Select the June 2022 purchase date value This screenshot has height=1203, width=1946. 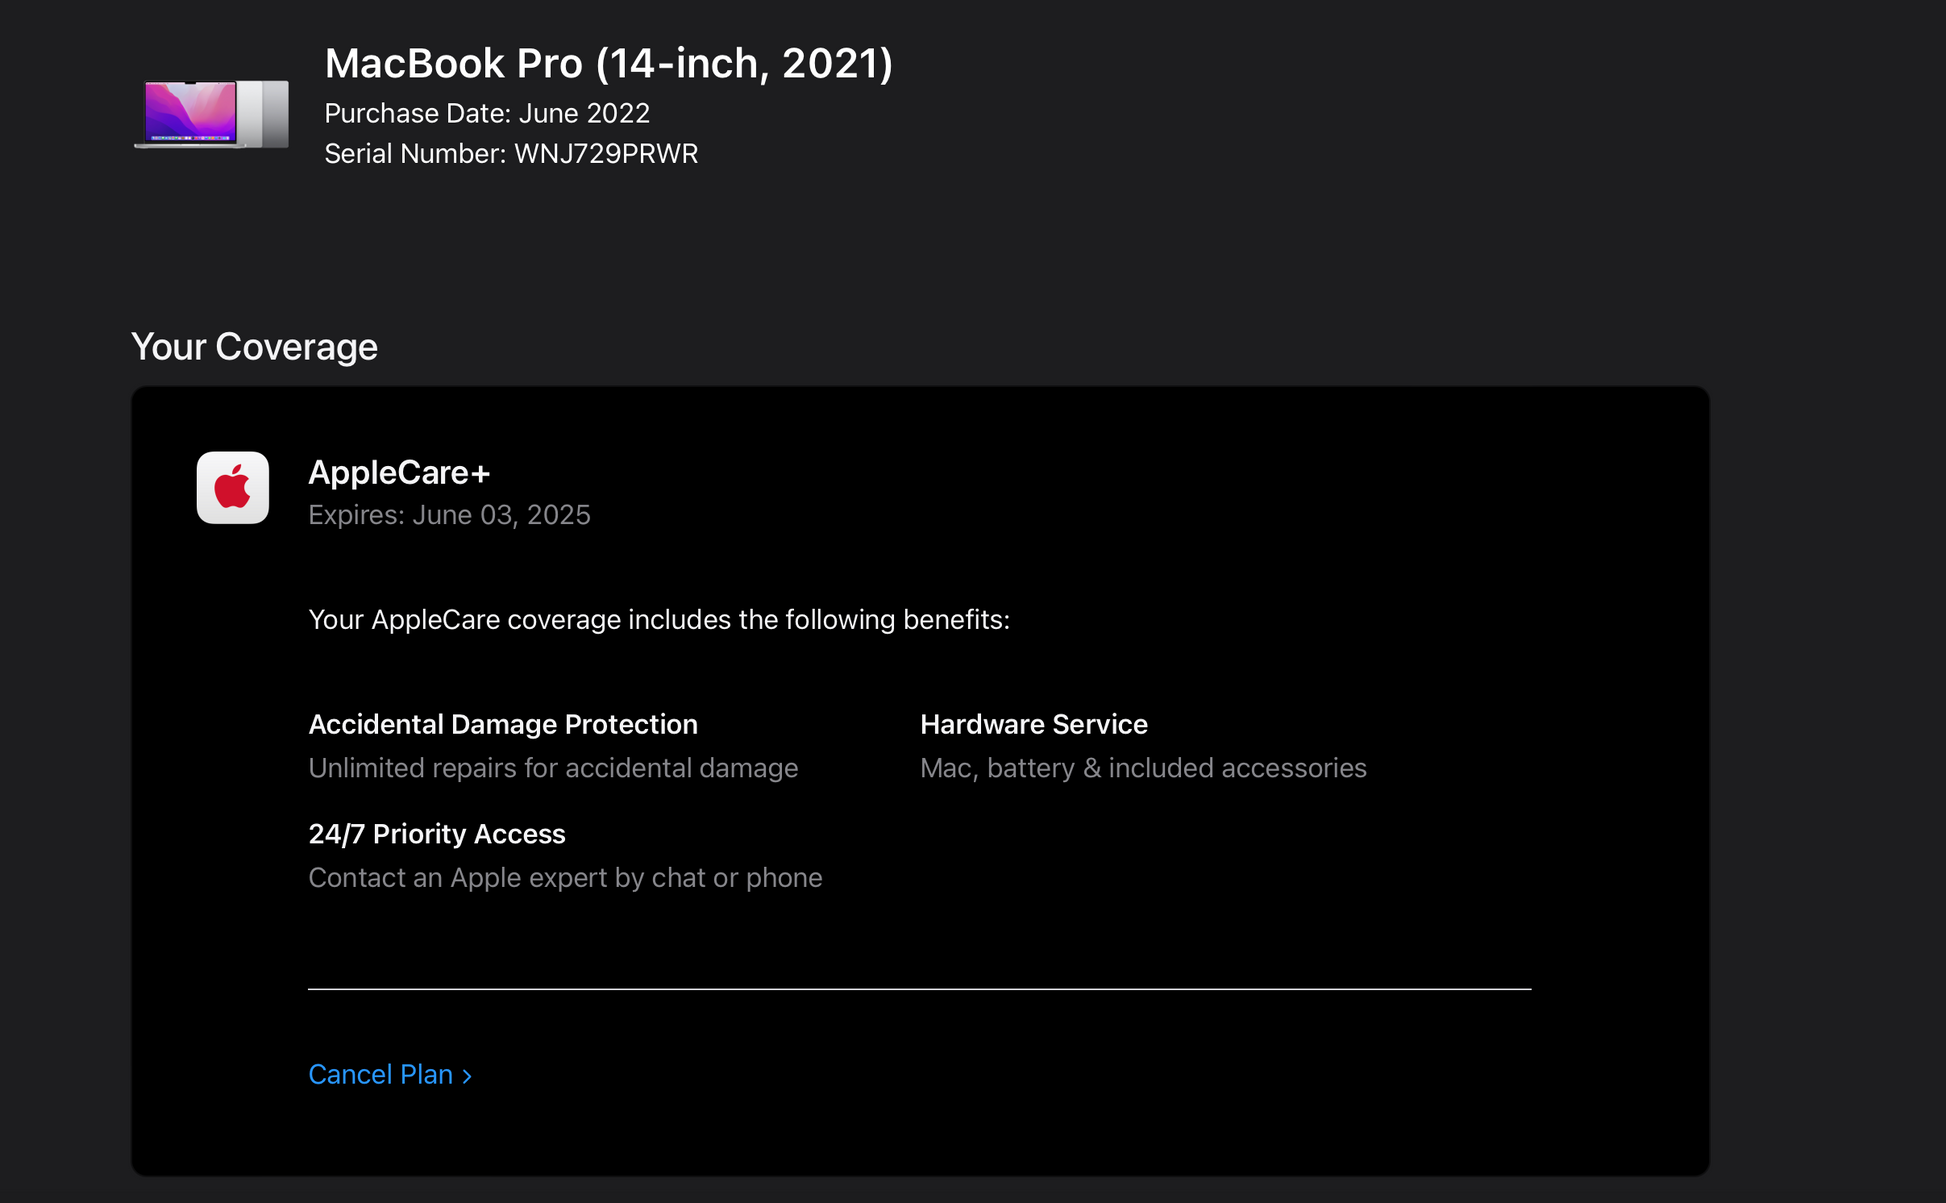(584, 114)
